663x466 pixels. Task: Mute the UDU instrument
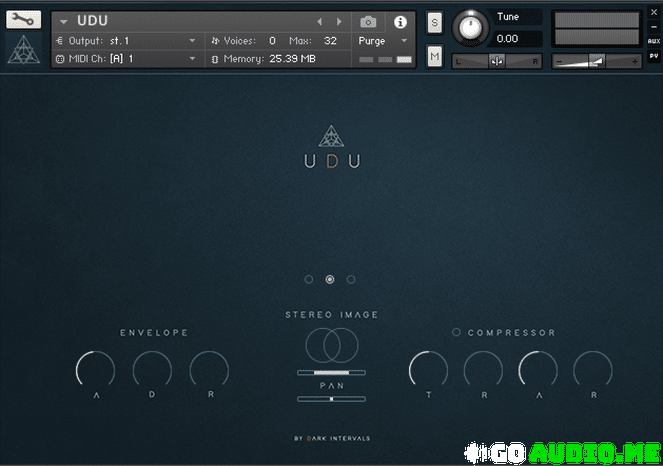pyautogui.click(x=434, y=57)
